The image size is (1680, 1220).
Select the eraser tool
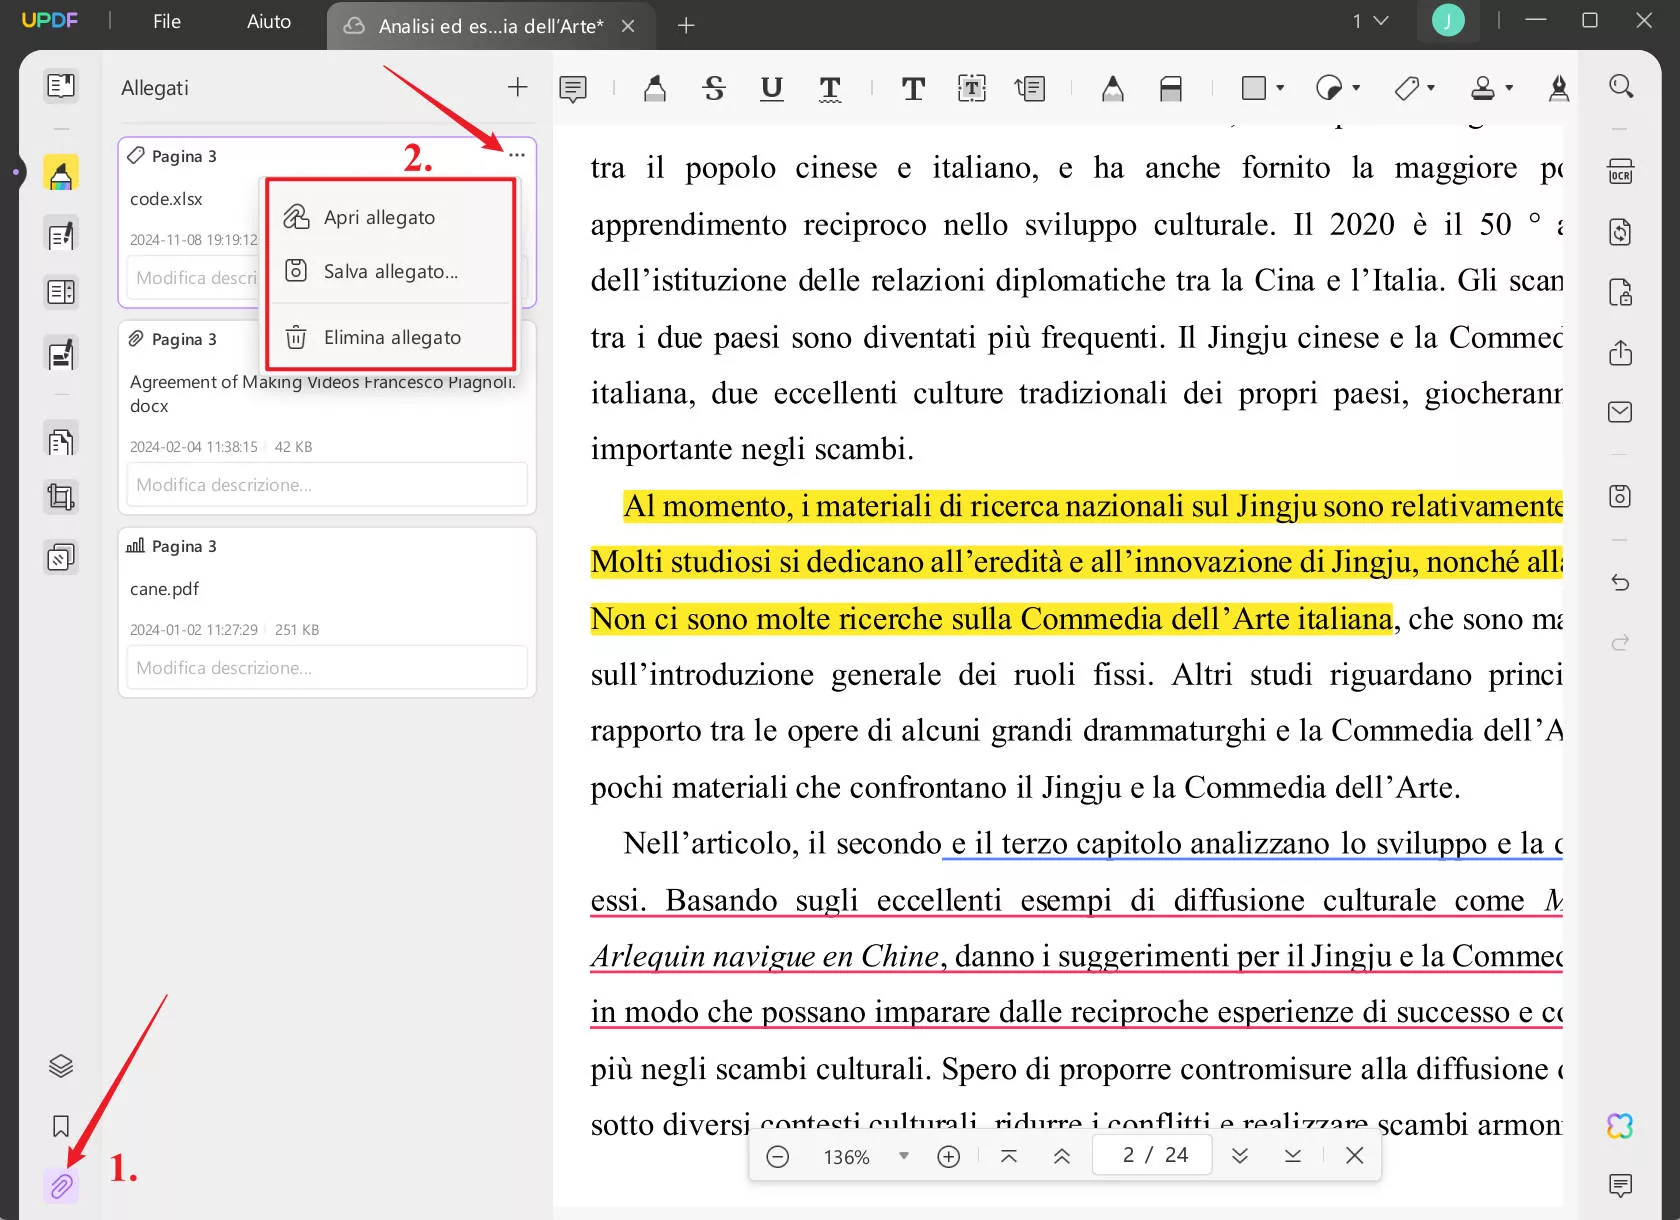coord(1171,89)
